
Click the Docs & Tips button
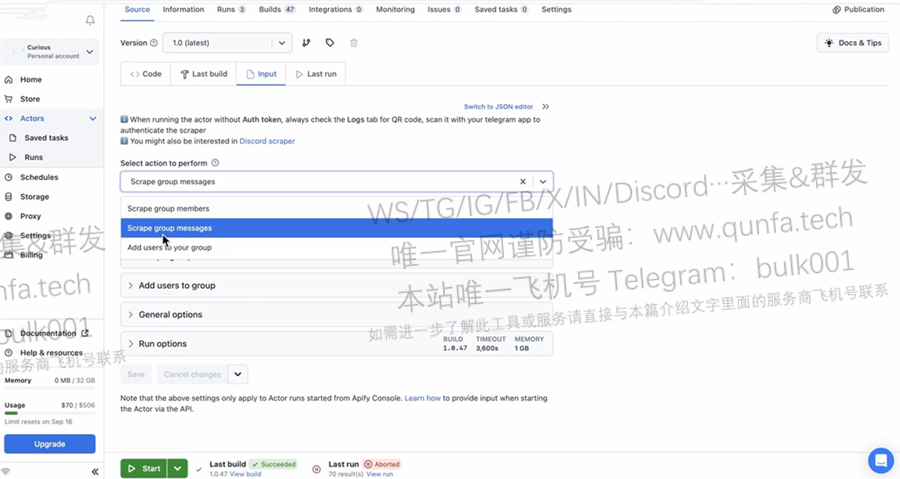852,43
